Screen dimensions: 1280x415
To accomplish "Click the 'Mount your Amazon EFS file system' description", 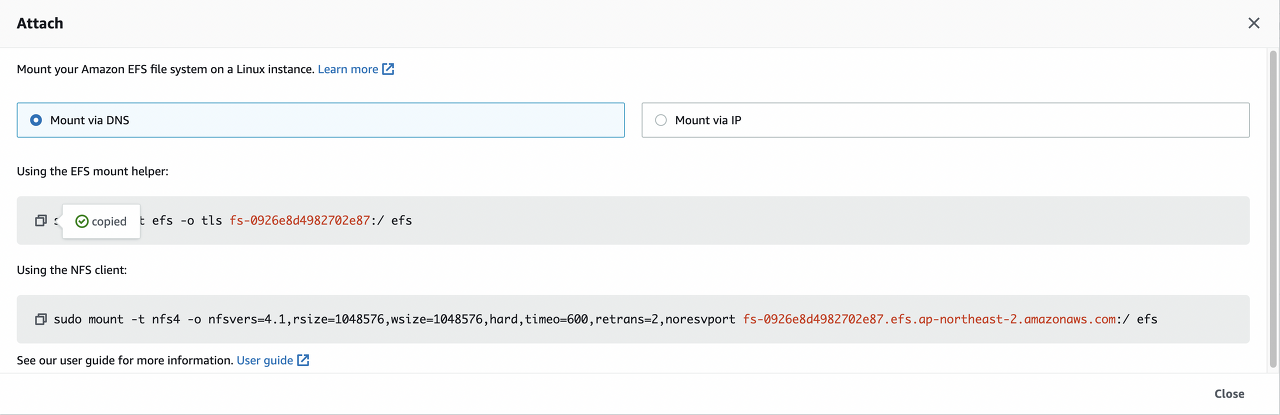I will (x=165, y=70).
